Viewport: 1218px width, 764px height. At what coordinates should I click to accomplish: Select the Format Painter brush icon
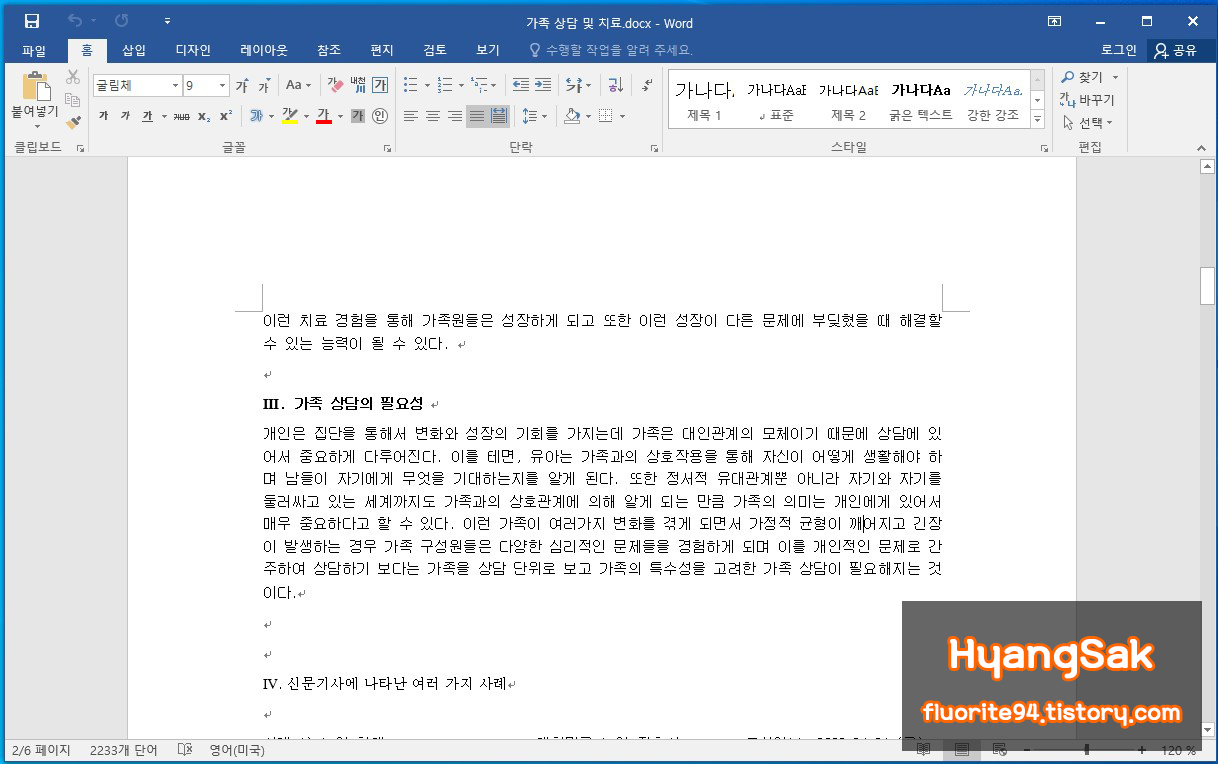(73, 122)
